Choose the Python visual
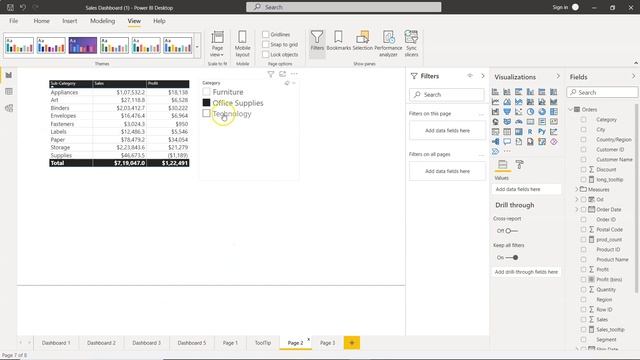The height and width of the screenshot is (360, 640). (542, 131)
